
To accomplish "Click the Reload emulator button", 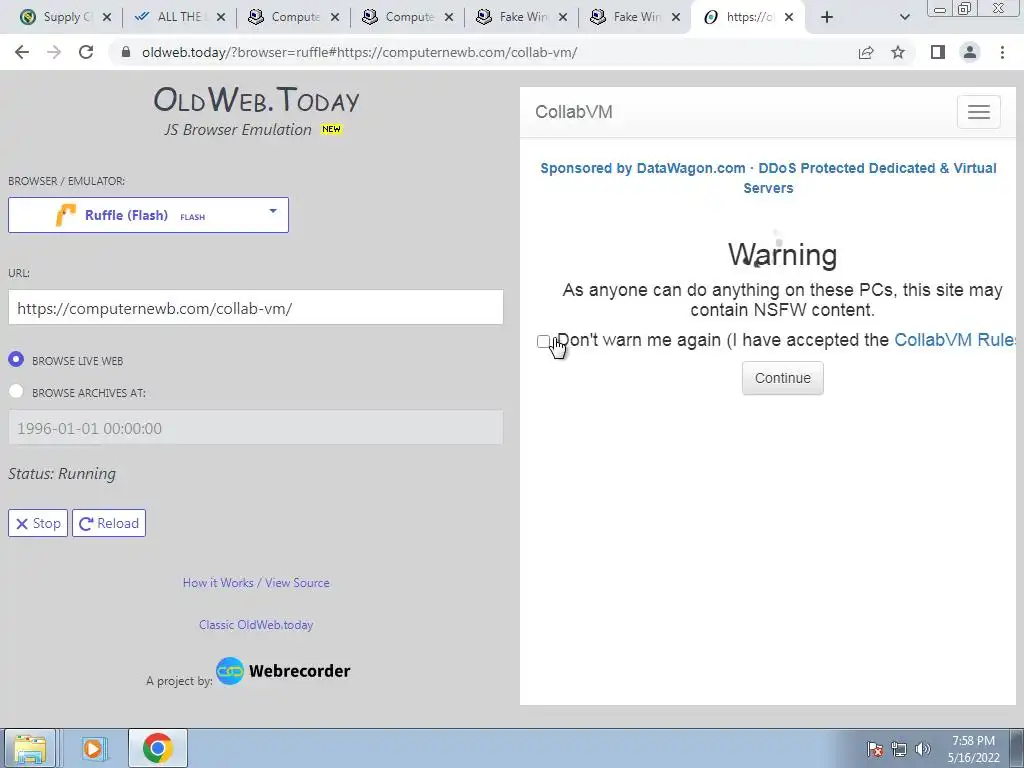I will pos(109,523).
